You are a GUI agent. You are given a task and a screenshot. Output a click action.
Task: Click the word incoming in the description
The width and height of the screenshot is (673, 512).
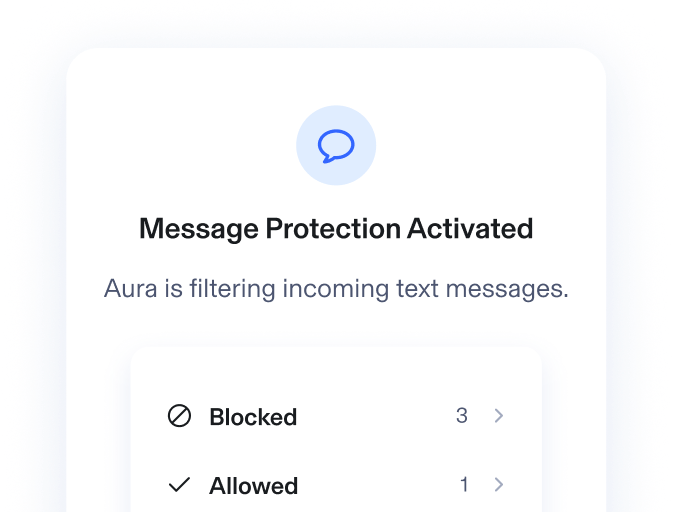pyautogui.click(x=336, y=289)
